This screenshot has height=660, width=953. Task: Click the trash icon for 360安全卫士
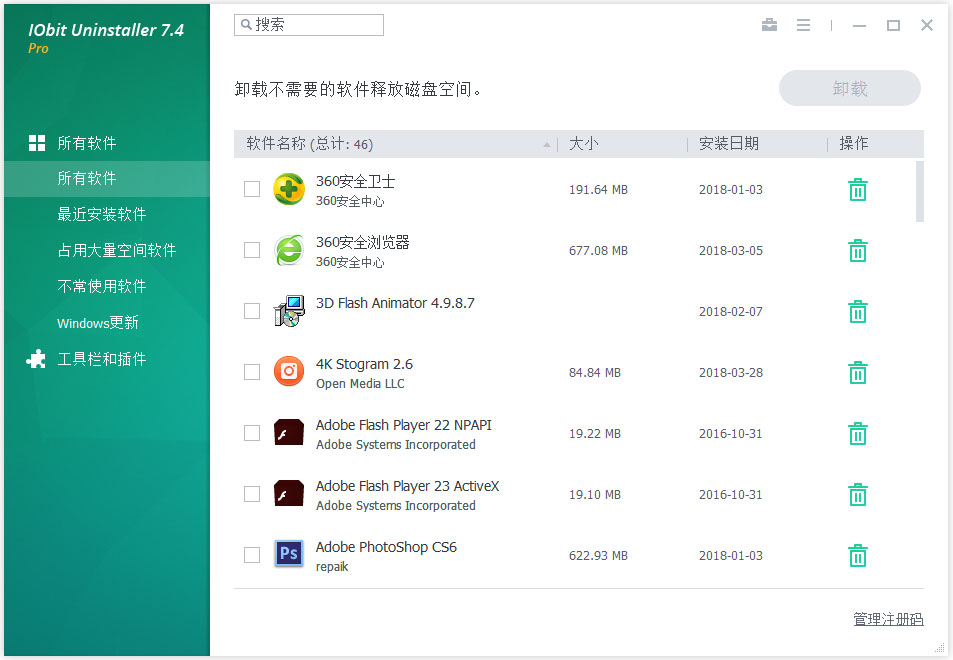coord(857,190)
